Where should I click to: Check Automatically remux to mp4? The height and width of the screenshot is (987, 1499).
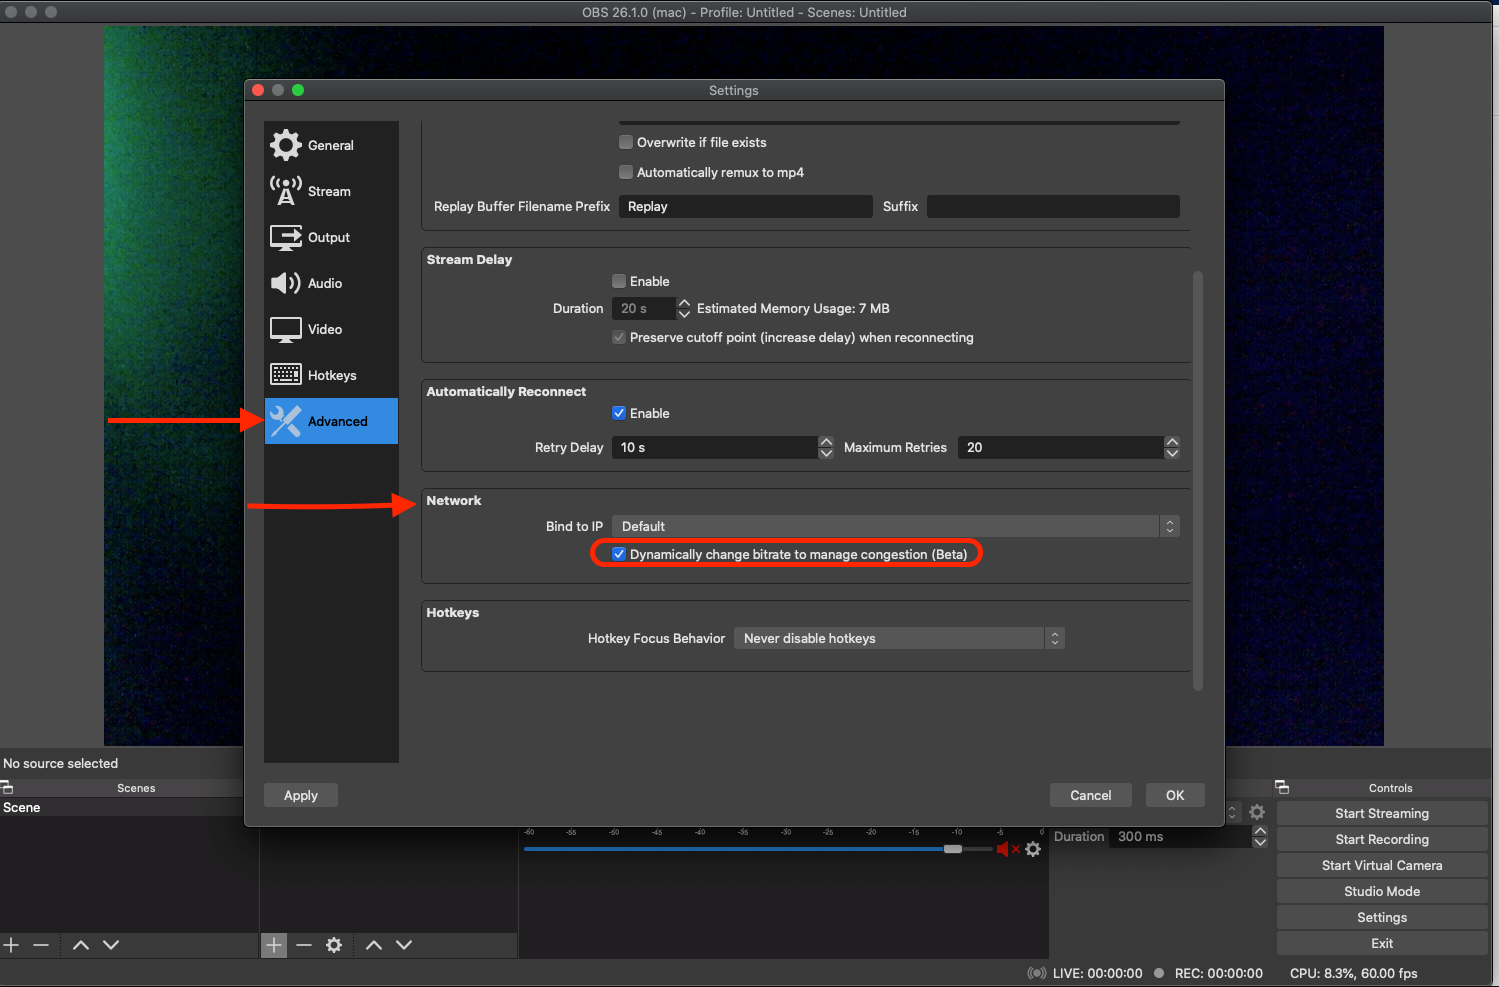pos(626,172)
